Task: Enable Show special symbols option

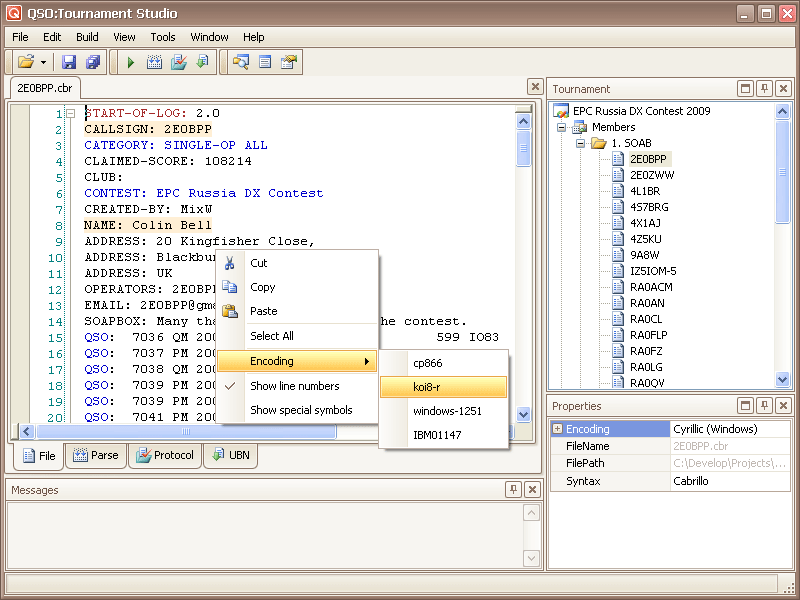Action: [x=301, y=410]
